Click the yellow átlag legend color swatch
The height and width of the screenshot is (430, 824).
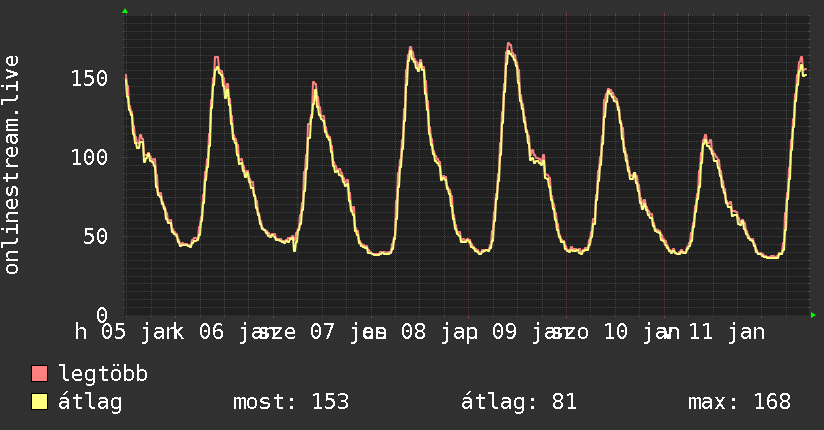pos(40,403)
